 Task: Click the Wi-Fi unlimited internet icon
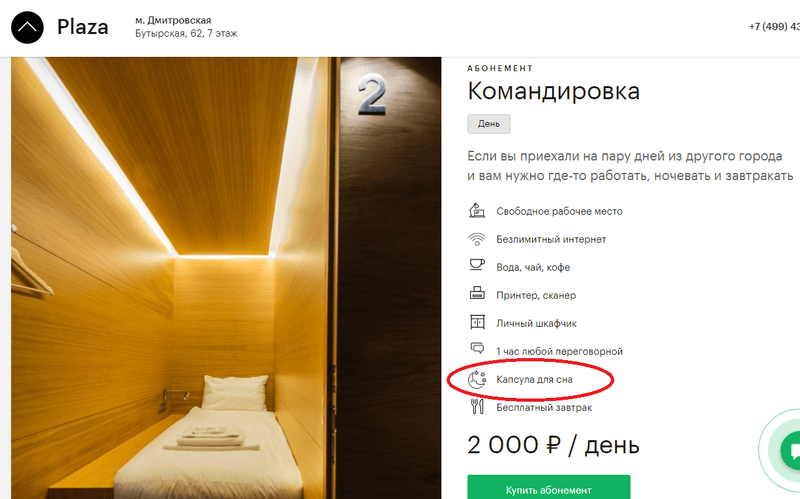coord(477,239)
